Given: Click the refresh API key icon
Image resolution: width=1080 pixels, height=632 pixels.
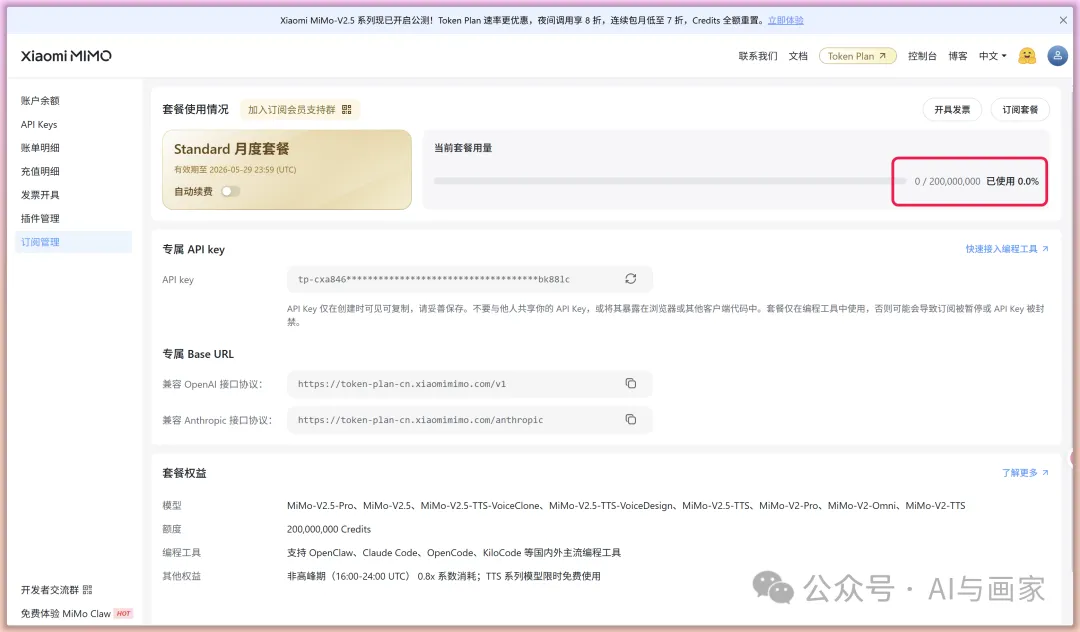Looking at the screenshot, I should point(630,279).
